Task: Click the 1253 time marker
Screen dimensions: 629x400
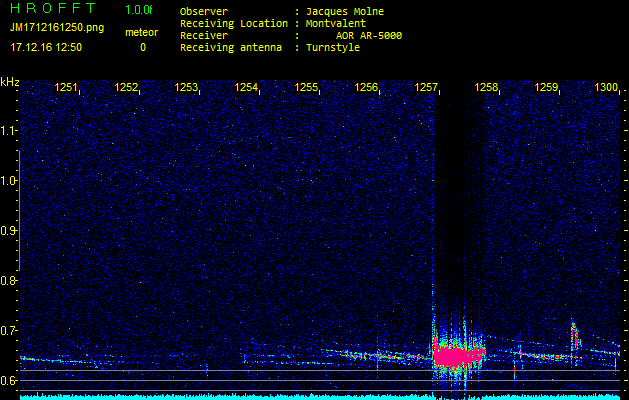Action: 186,87
